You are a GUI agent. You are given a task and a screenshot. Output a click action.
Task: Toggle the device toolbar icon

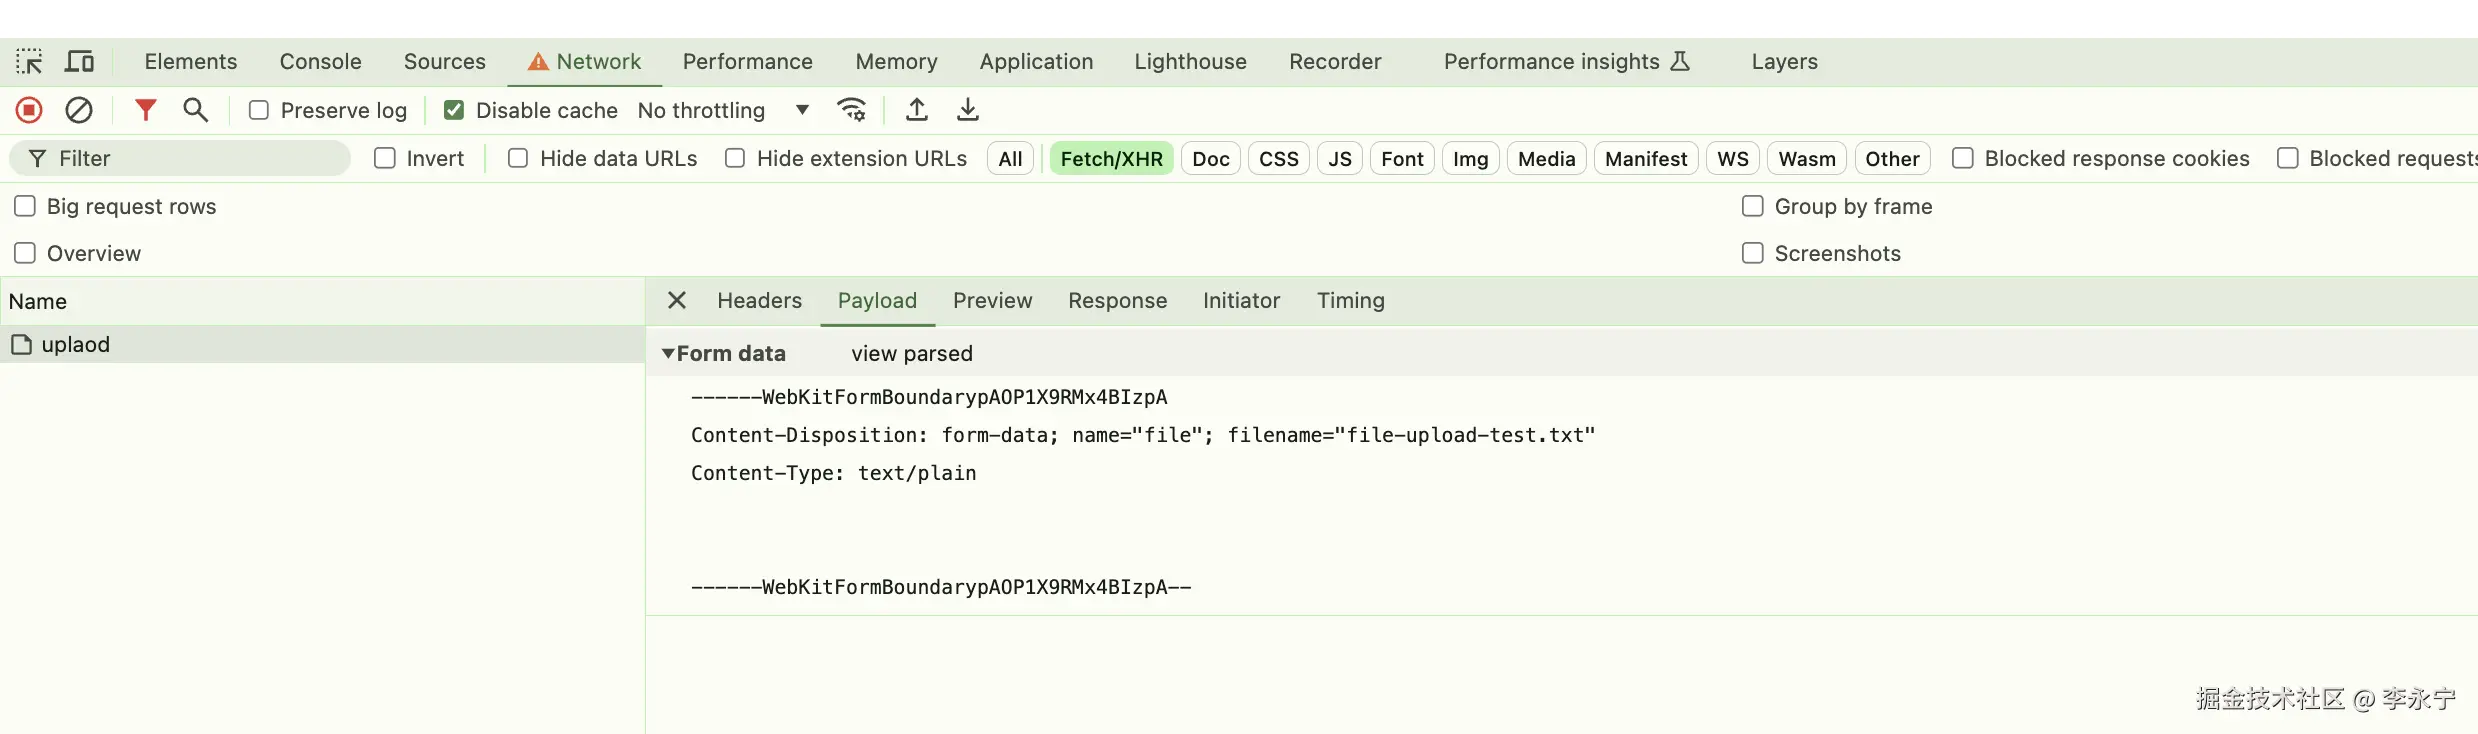click(x=79, y=62)
